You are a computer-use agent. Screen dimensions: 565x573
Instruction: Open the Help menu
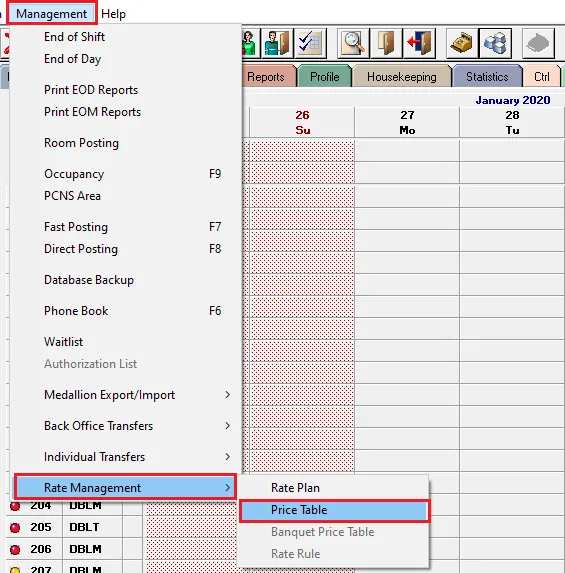point(113,14)
